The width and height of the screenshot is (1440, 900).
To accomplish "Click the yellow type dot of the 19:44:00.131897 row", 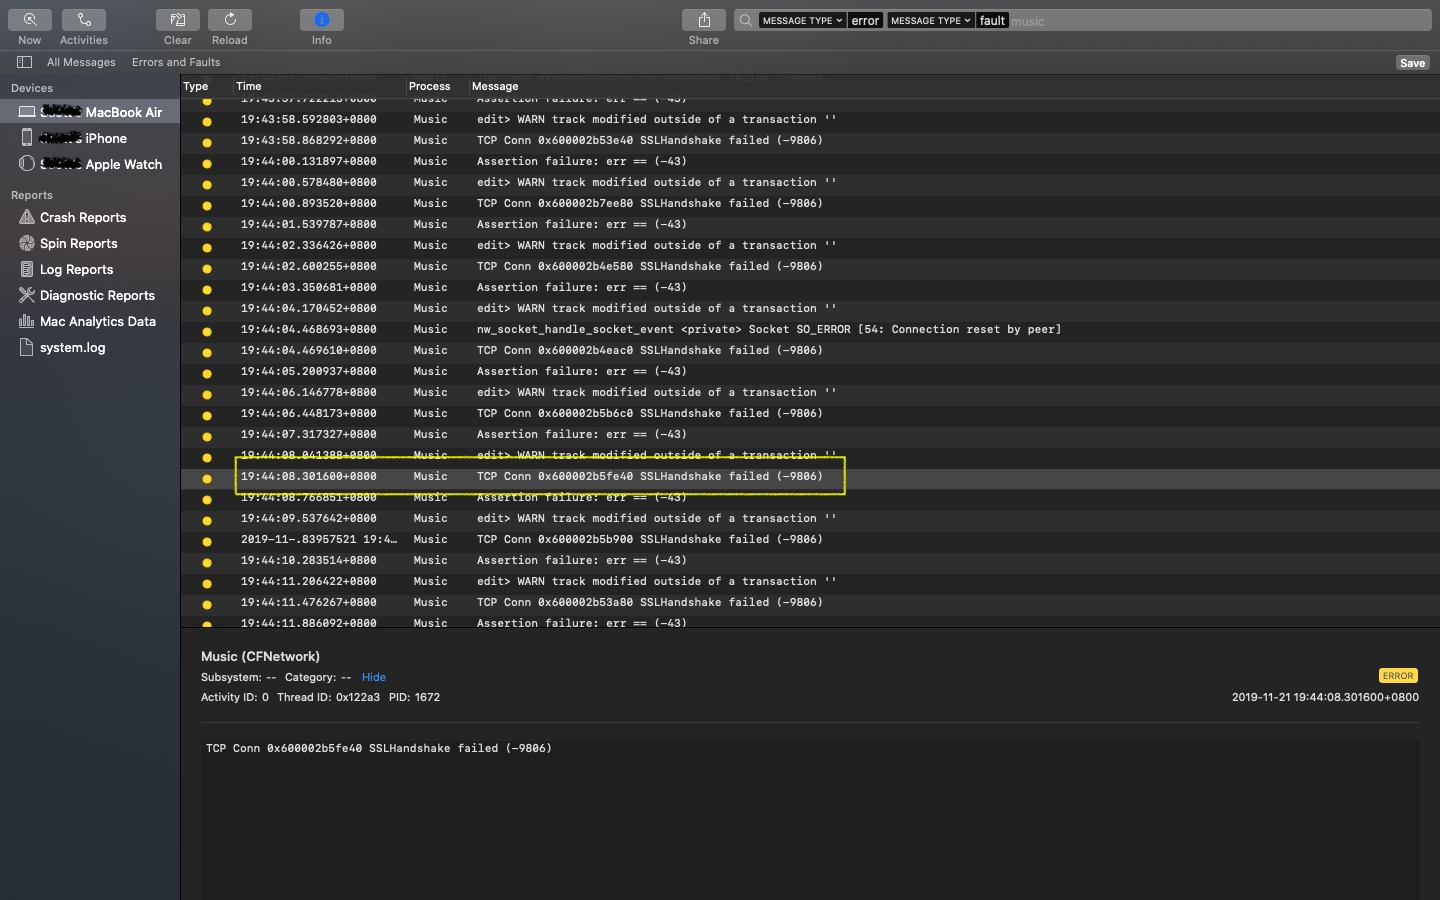I will [x=207, y=163].
